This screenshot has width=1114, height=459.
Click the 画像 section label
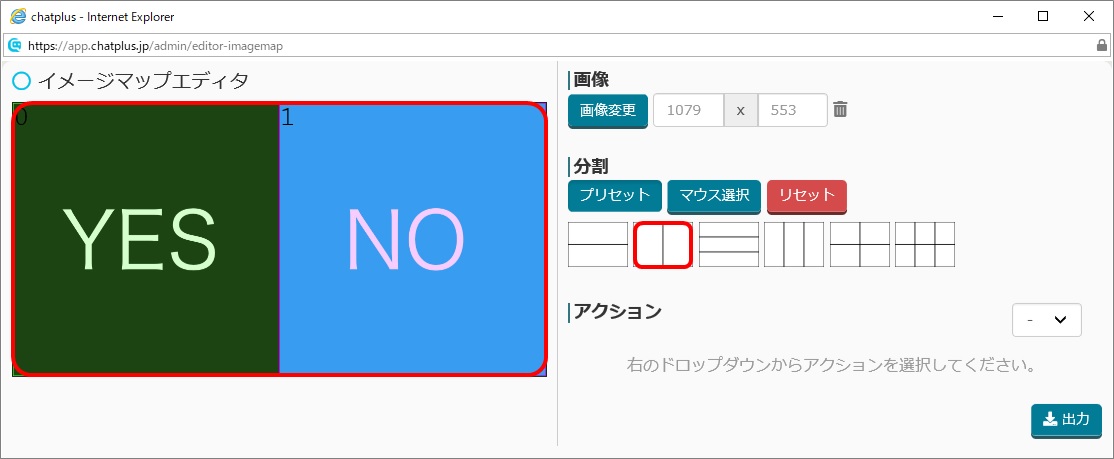(x=591, y=80)
